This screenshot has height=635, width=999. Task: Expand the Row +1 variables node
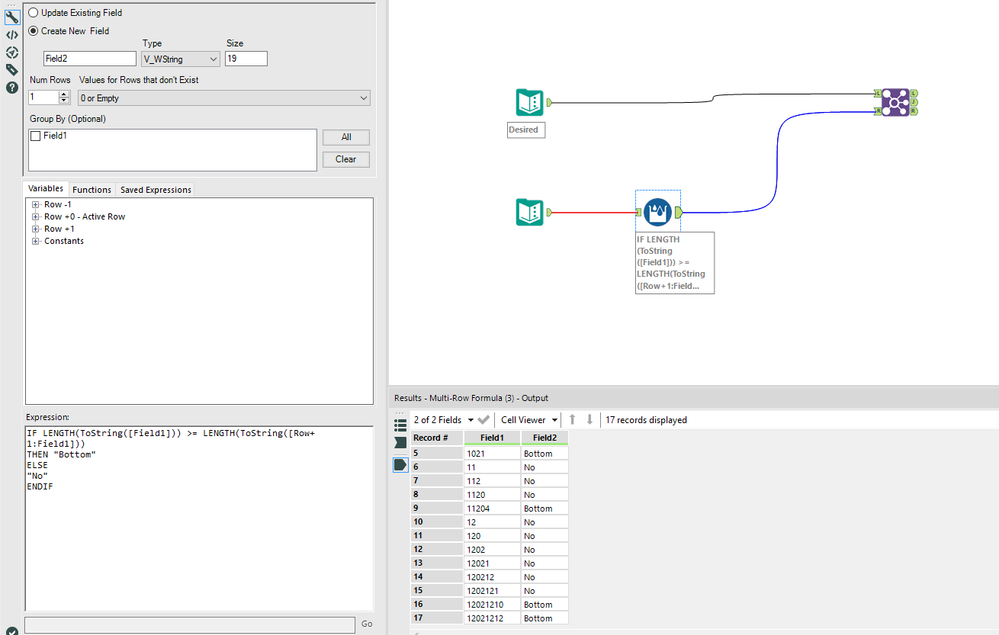[36, 229]
